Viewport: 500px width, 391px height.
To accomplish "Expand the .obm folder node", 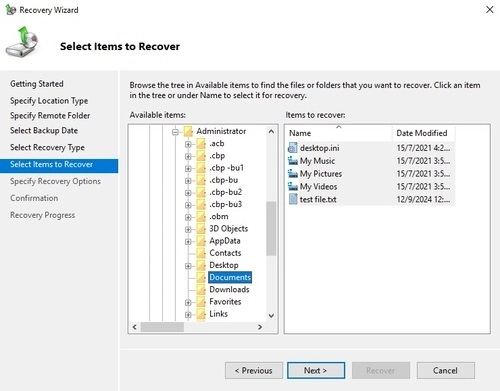I will 188,217.
